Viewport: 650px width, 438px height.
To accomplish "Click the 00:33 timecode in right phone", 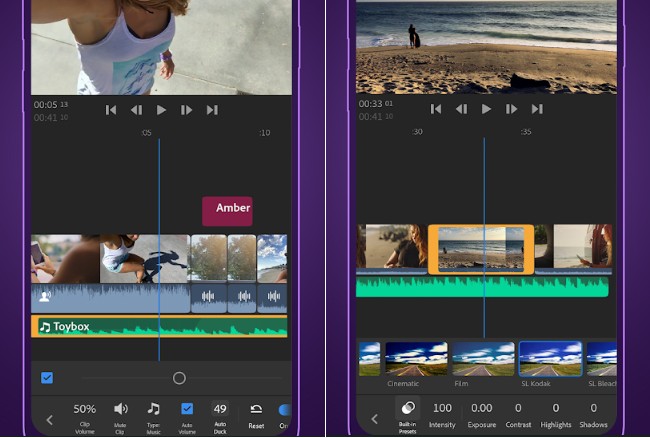I will 376,104.
